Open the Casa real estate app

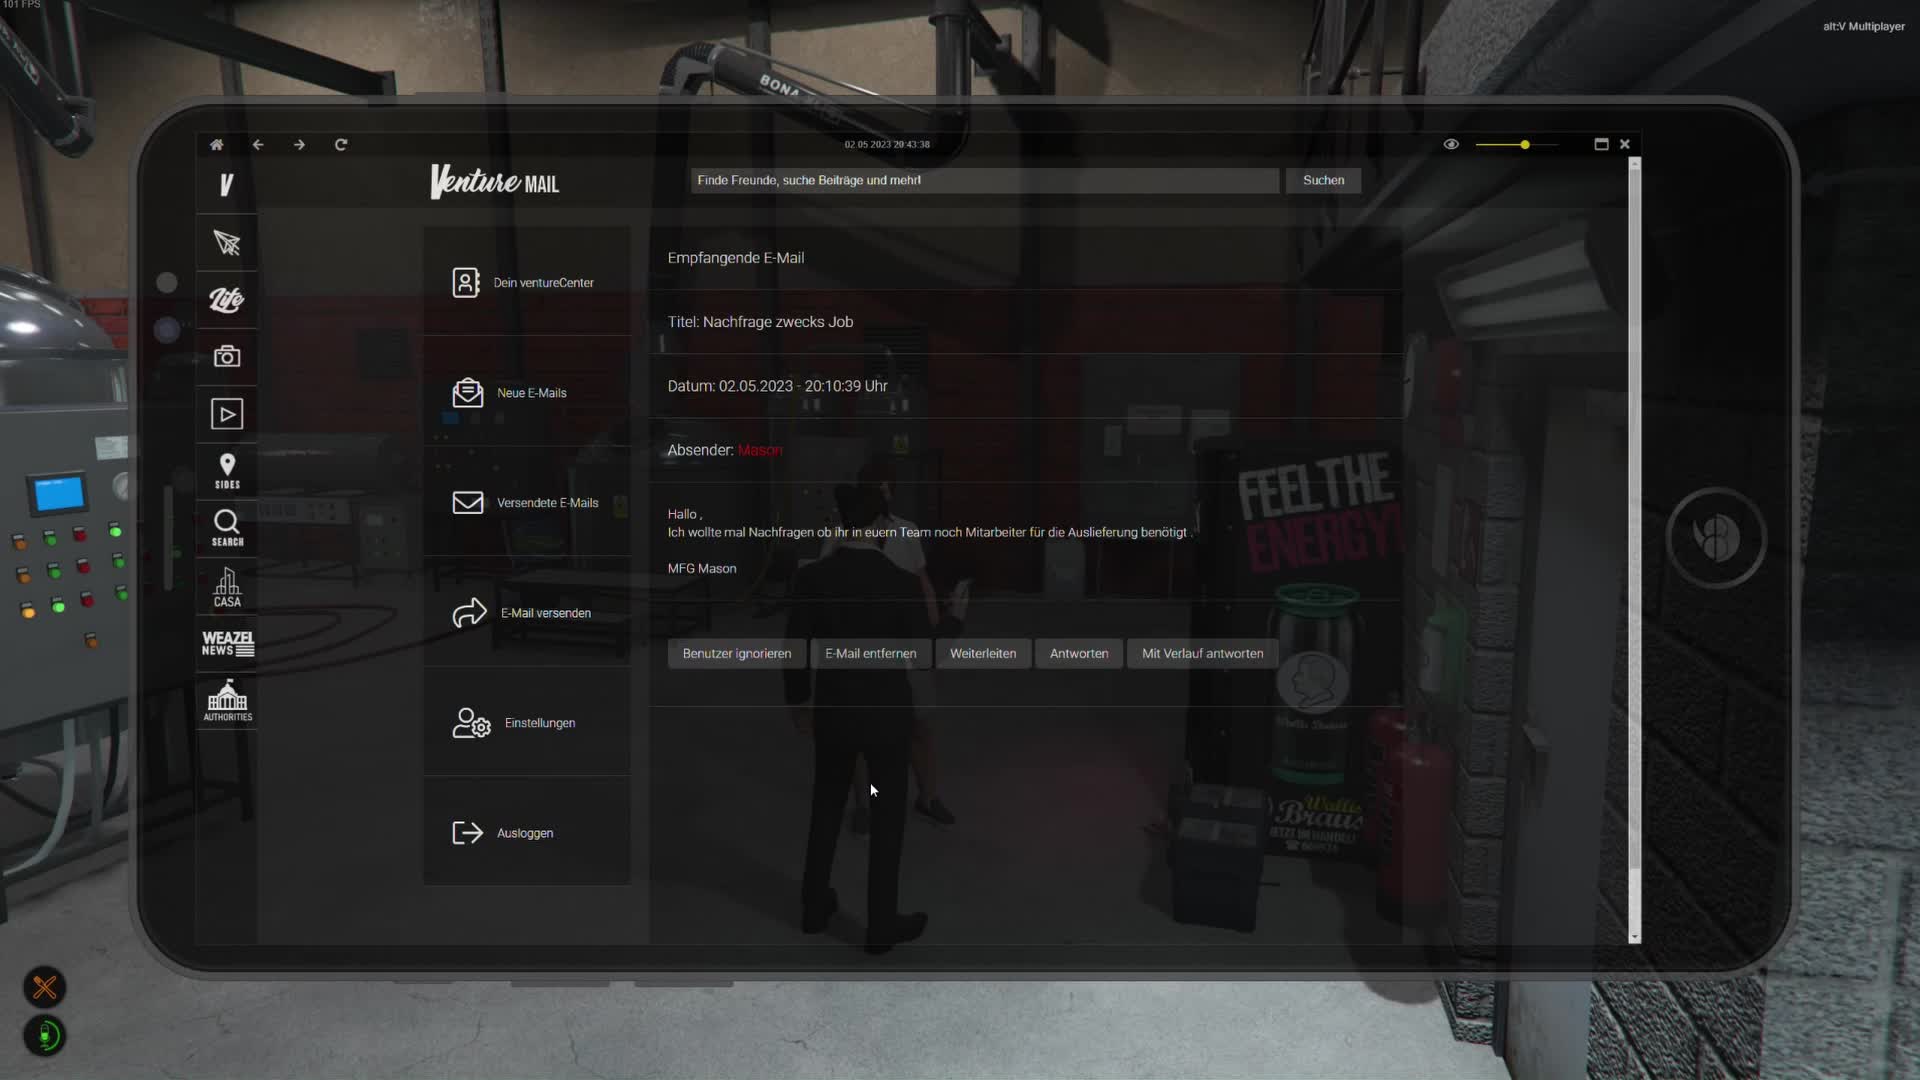click(x=227, y=588)
